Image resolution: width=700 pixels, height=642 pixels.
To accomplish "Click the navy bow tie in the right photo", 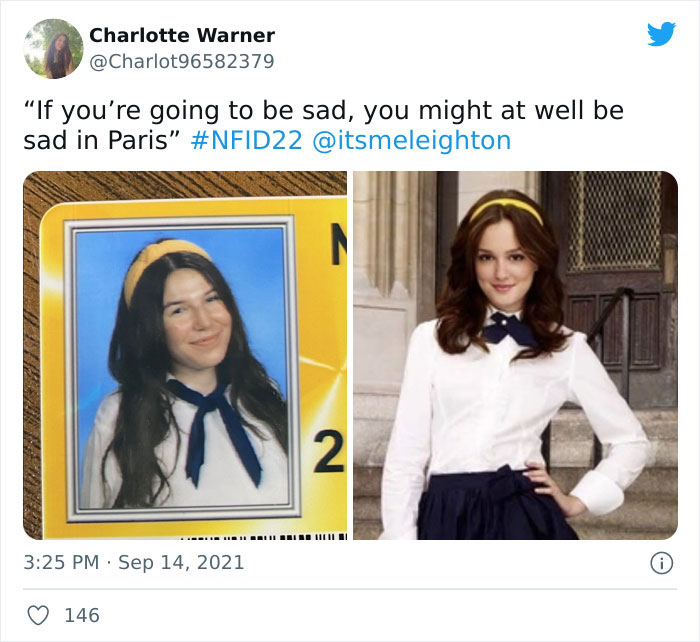I will pos(510,329).
